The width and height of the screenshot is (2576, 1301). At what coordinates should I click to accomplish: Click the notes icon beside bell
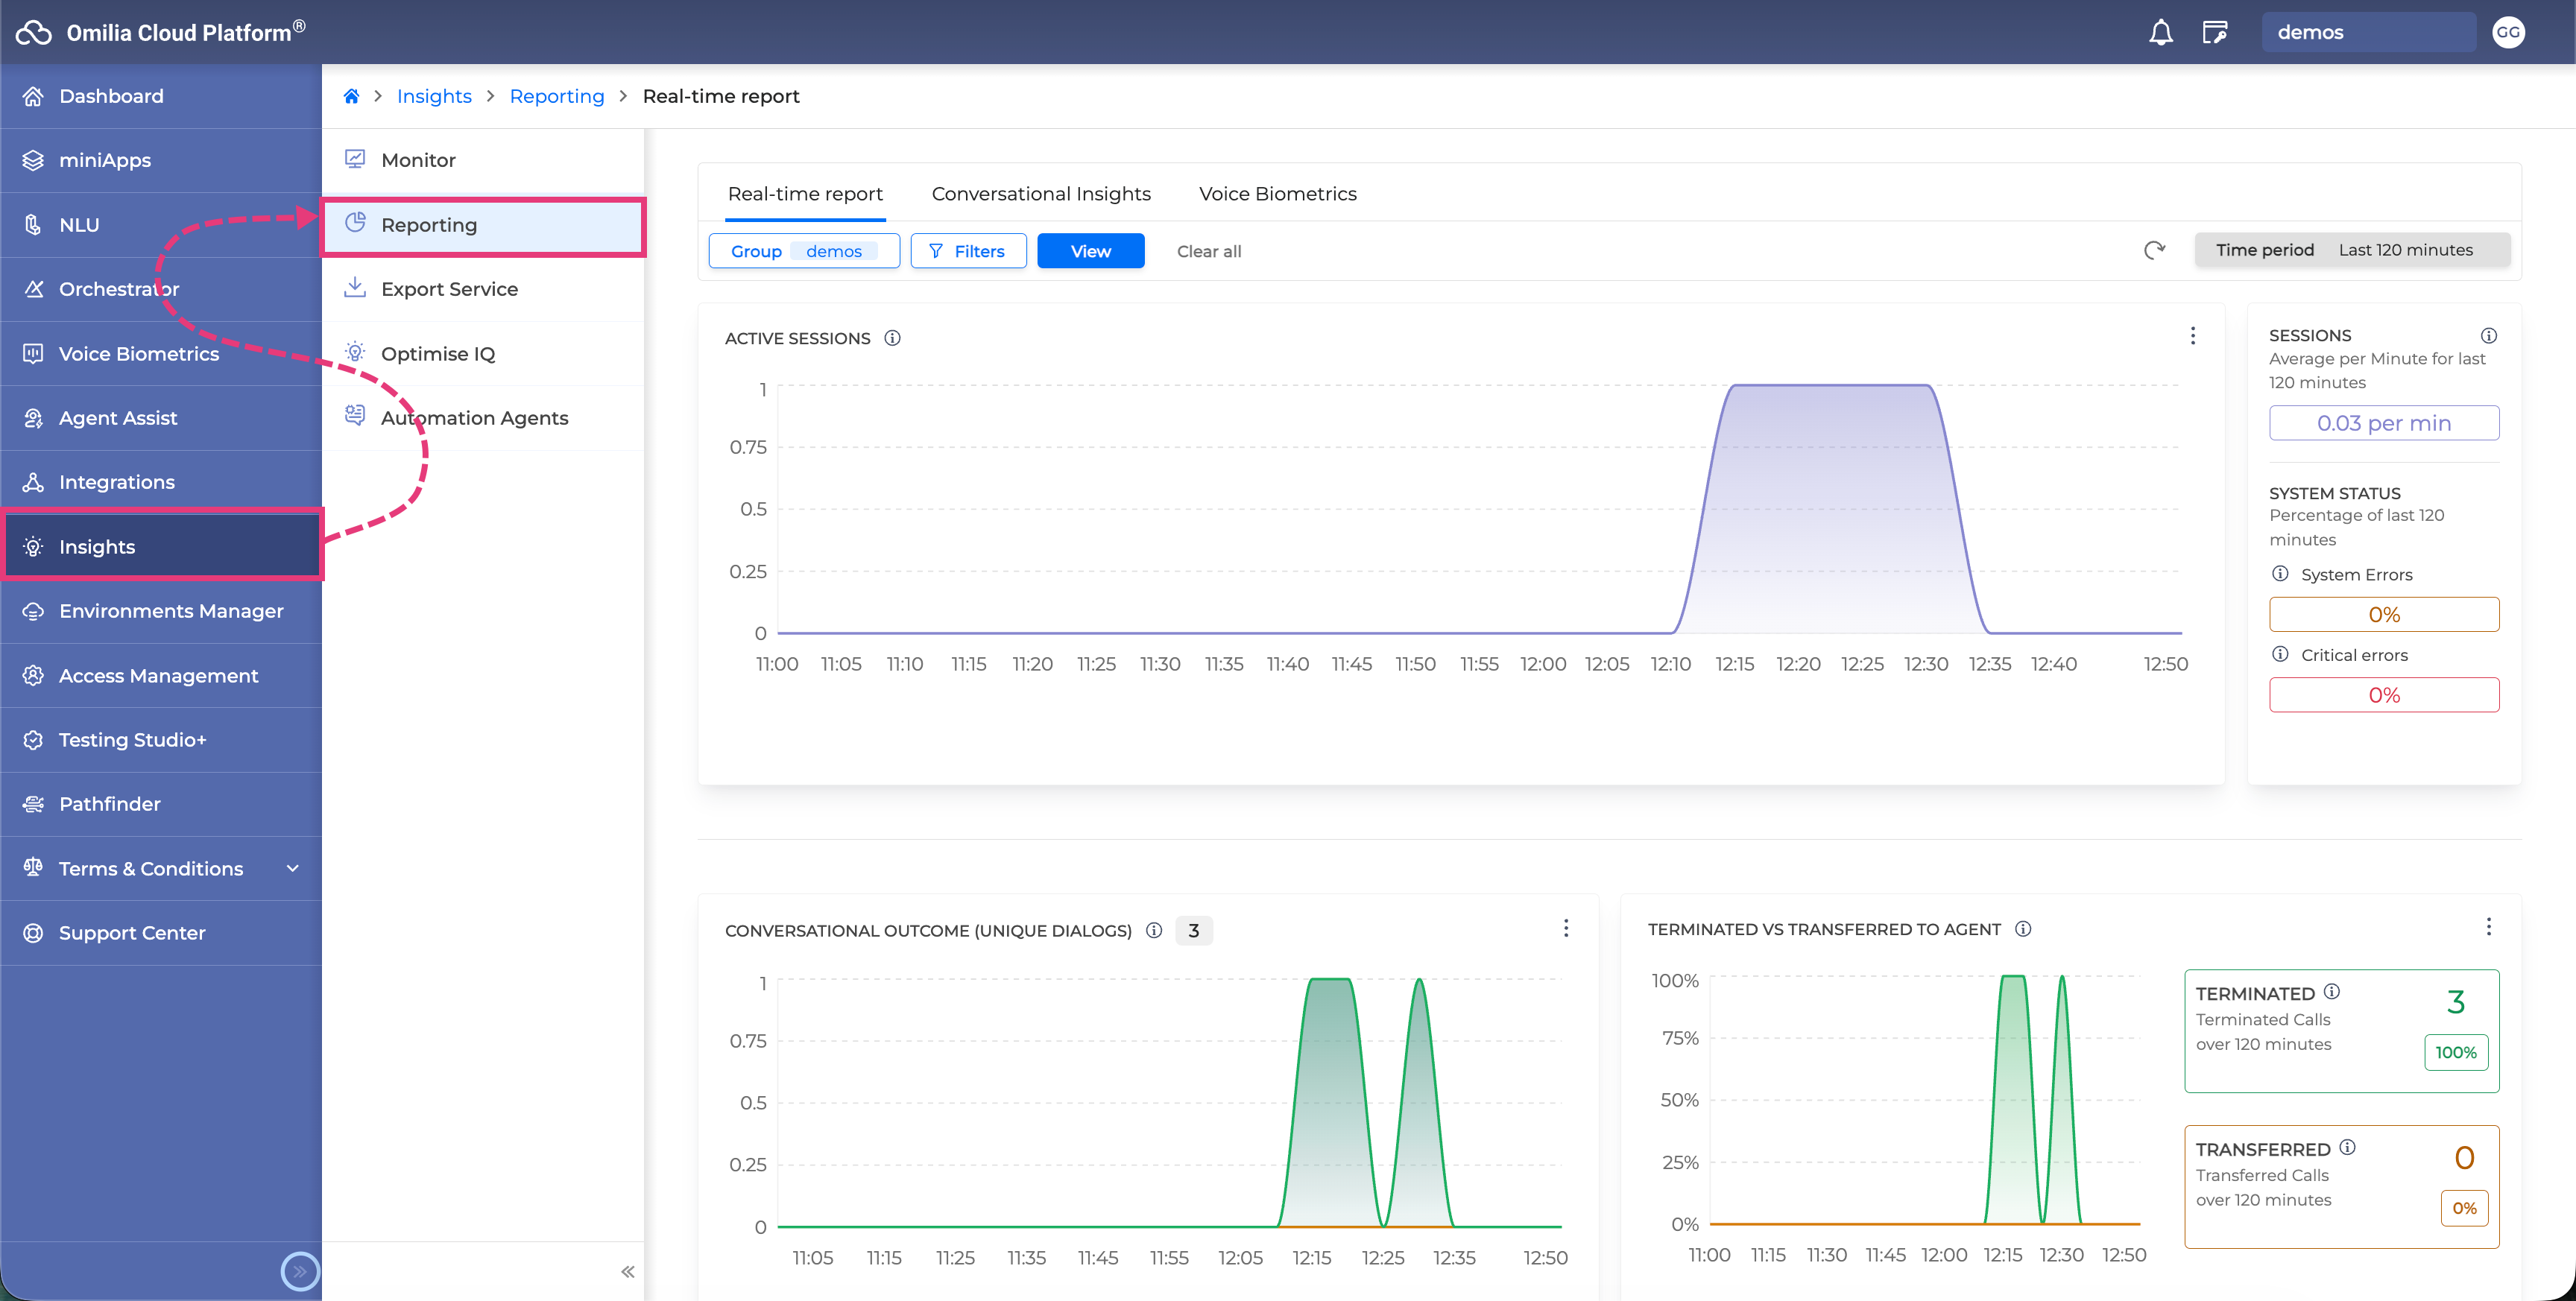point(2215,32)
